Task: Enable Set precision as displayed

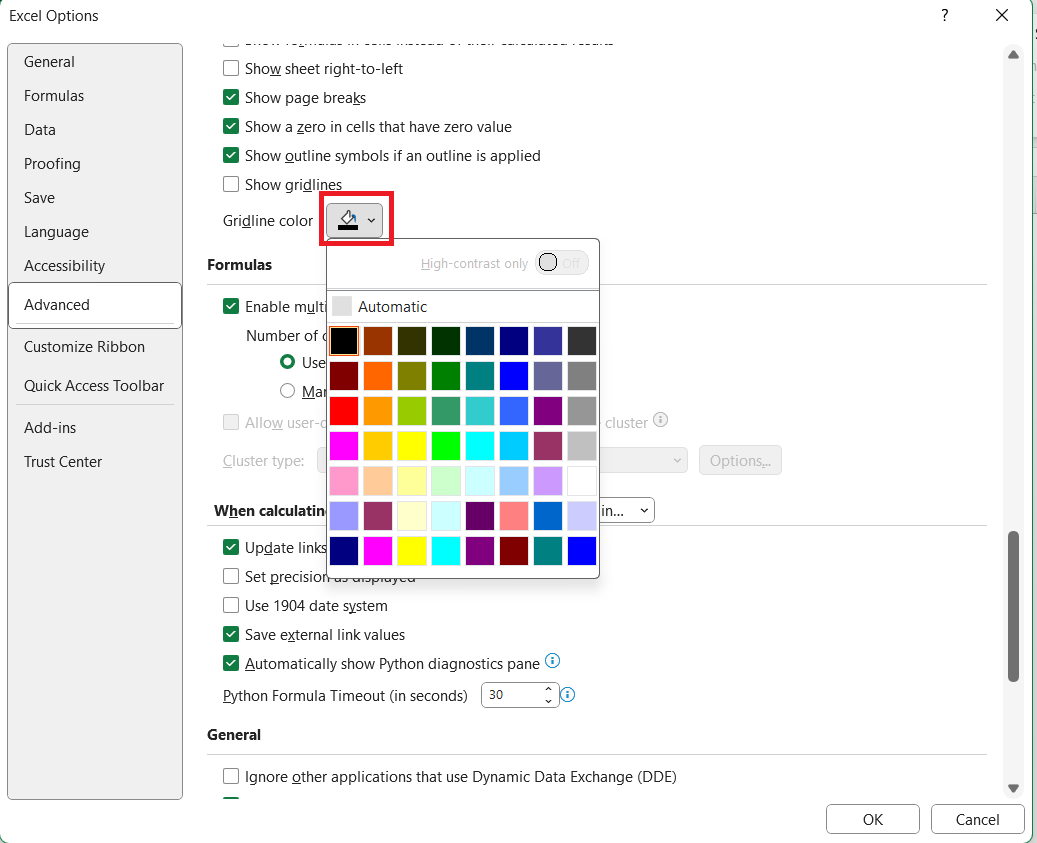Action: click(231, 577)
